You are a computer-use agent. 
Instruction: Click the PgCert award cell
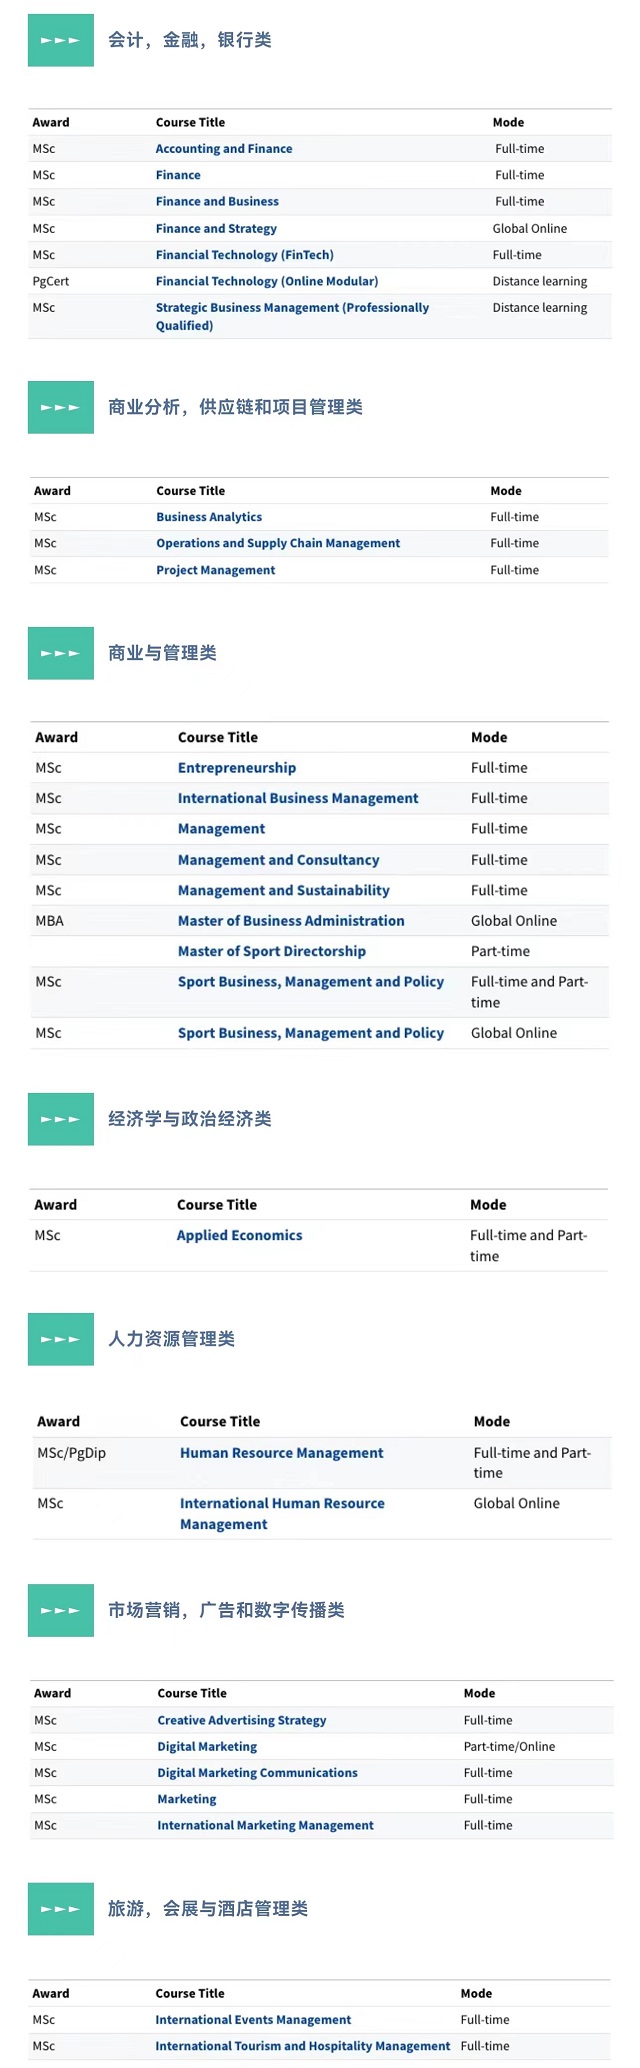pos(51,281)
